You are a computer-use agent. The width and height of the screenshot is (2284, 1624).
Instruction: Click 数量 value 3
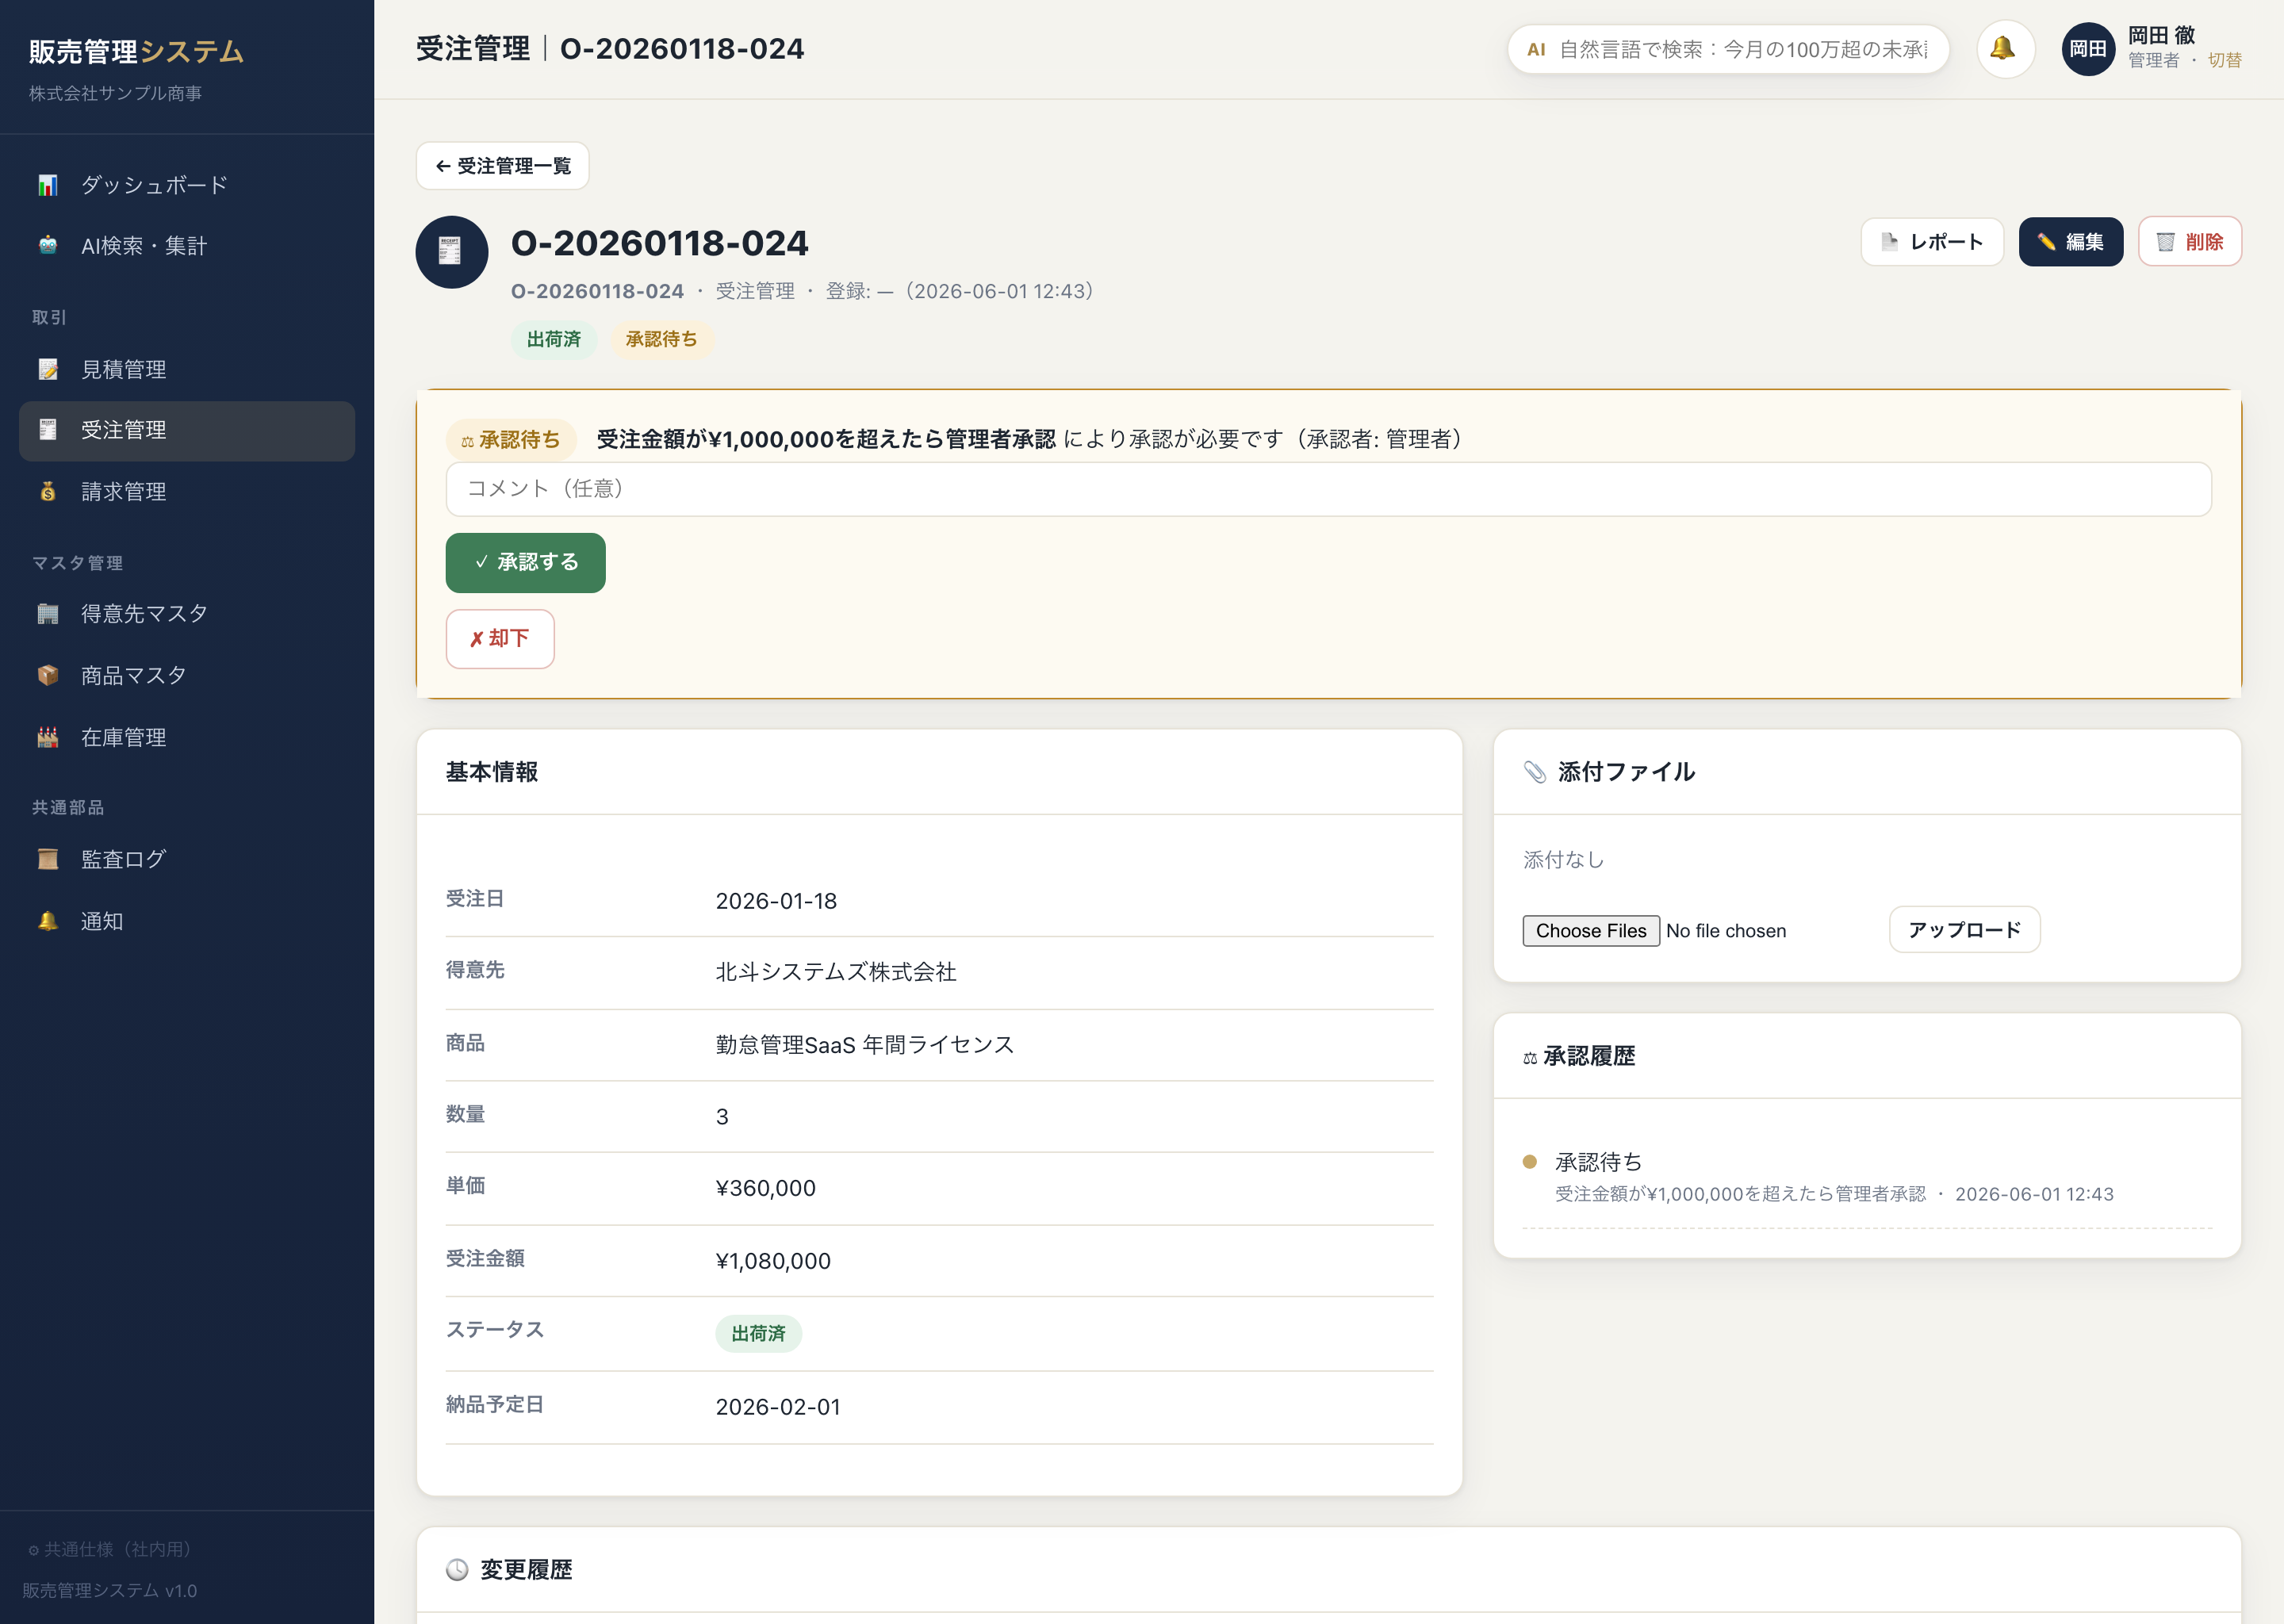tap(722, 1117)
